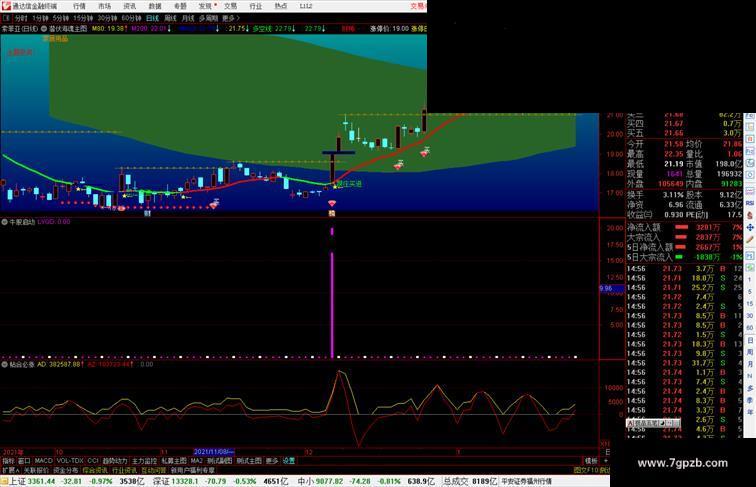
Task: Select the 多周期 multi-period view
Action: click(208, 18)
